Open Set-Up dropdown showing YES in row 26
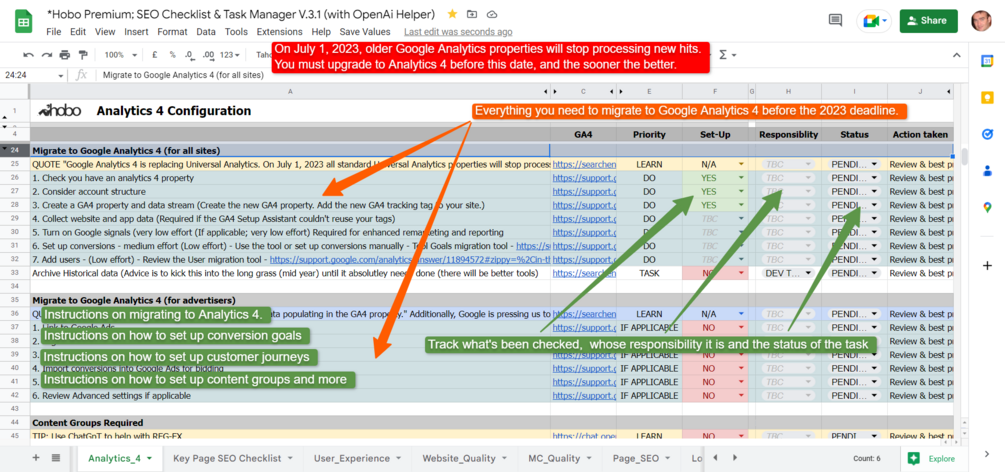 [742, 178]
